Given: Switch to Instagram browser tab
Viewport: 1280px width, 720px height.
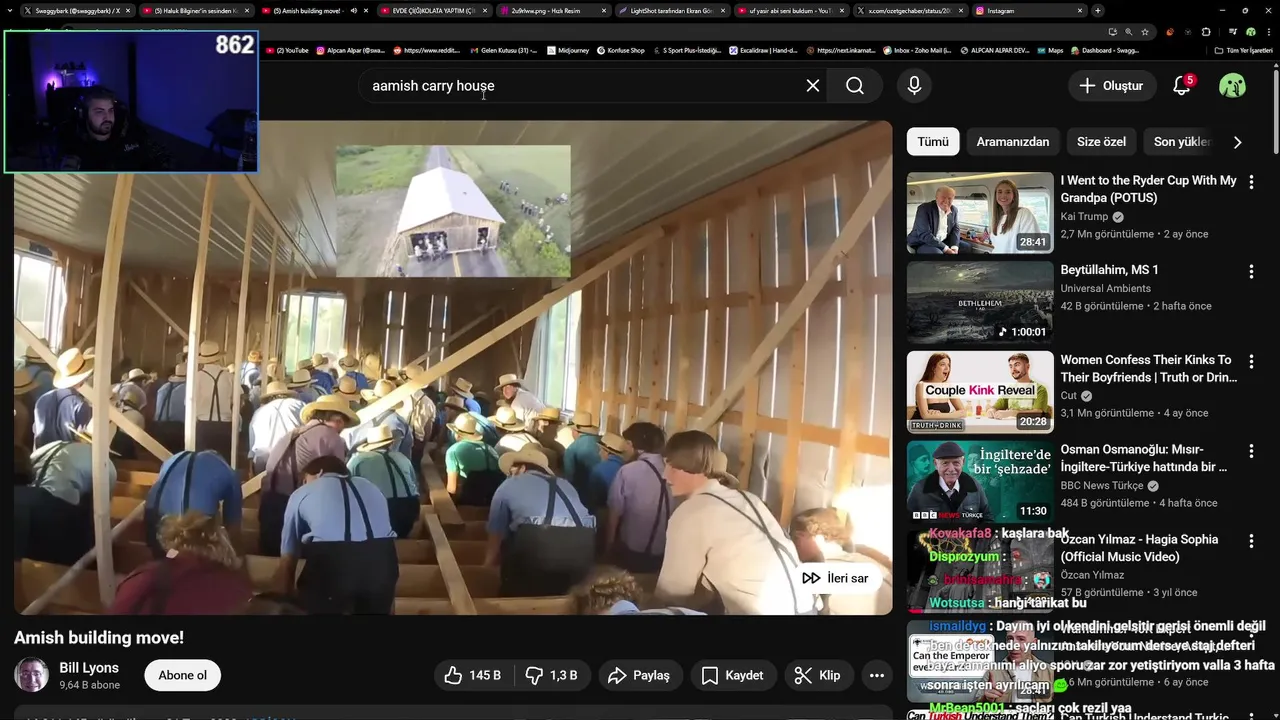Looking at the screenshot, I should [x=1028, y=10].
